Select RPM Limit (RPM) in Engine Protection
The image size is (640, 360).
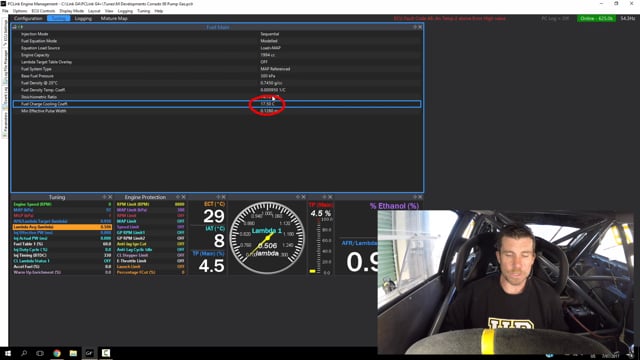pos(150,204)
